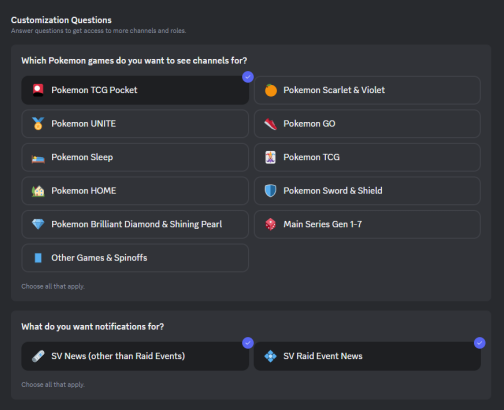Select the Pokemon HOME option
Viewport: 504px width, 410px height.
pos(135,191)
